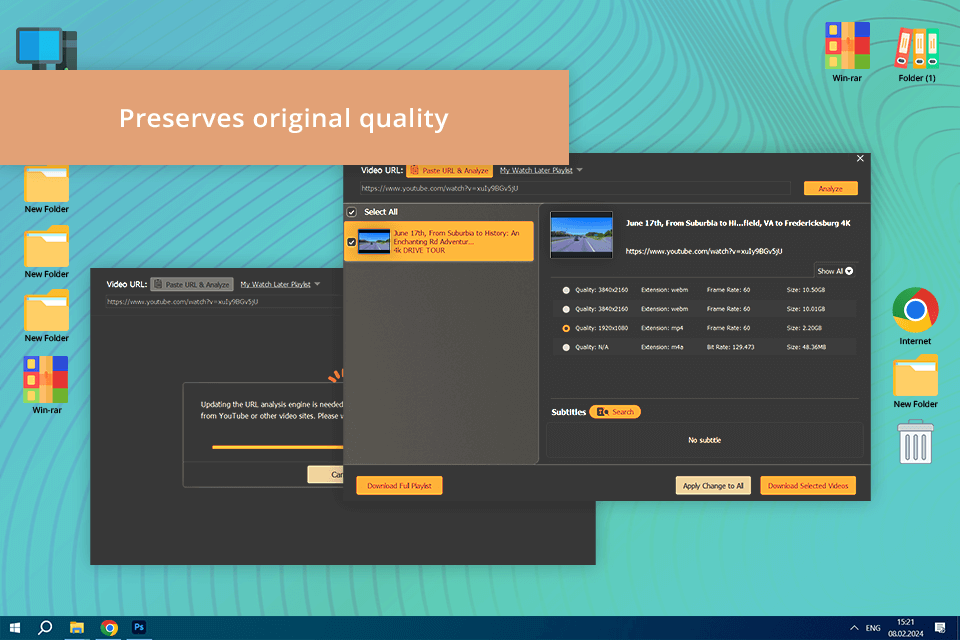Launch Chrome from the taskbar

(109, 628)
